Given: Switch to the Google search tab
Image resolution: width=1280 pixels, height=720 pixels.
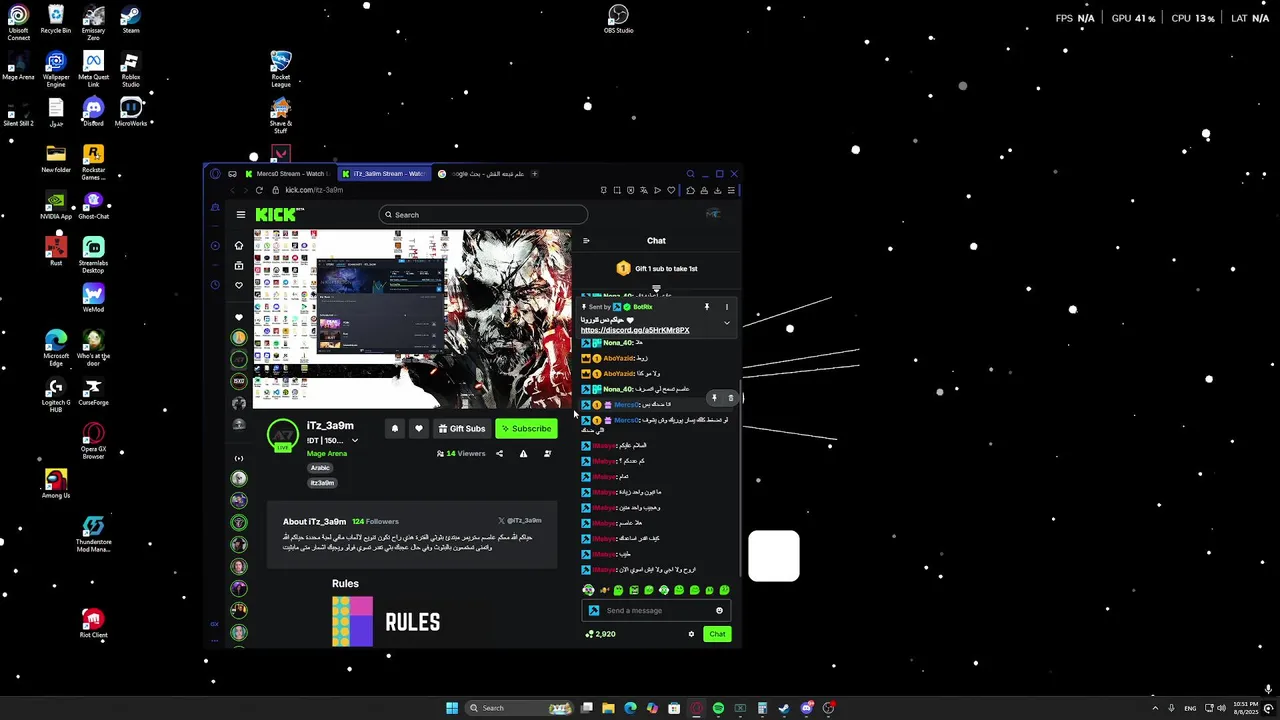Looking at the screenshot, I should pyautogui.click(x=482, y=174).
